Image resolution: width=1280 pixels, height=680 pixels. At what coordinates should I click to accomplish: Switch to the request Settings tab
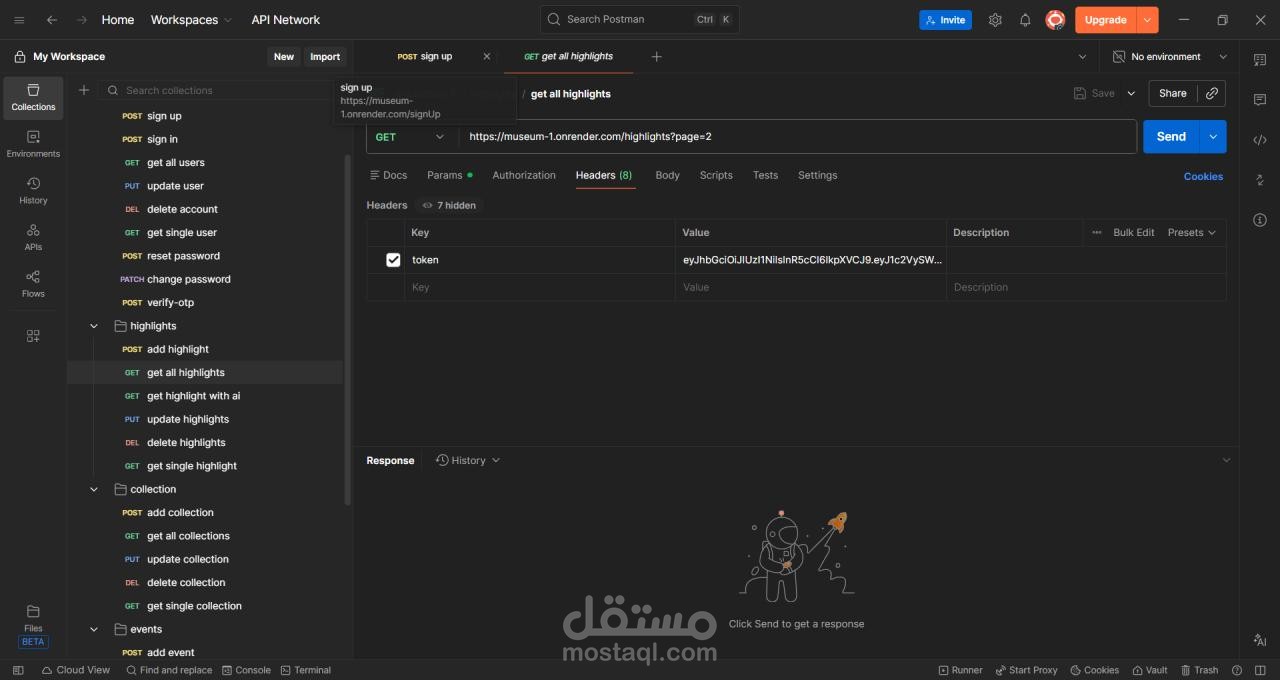(817, 175)
